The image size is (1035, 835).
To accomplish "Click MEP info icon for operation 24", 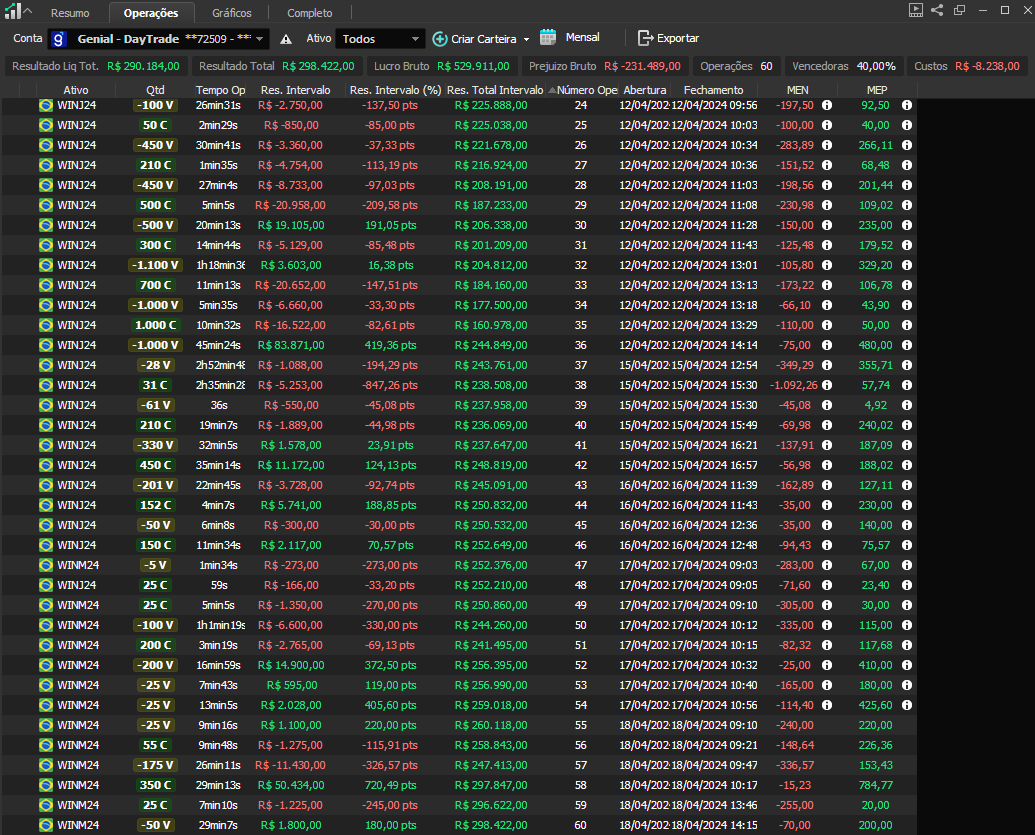I will tap(907, 105).
